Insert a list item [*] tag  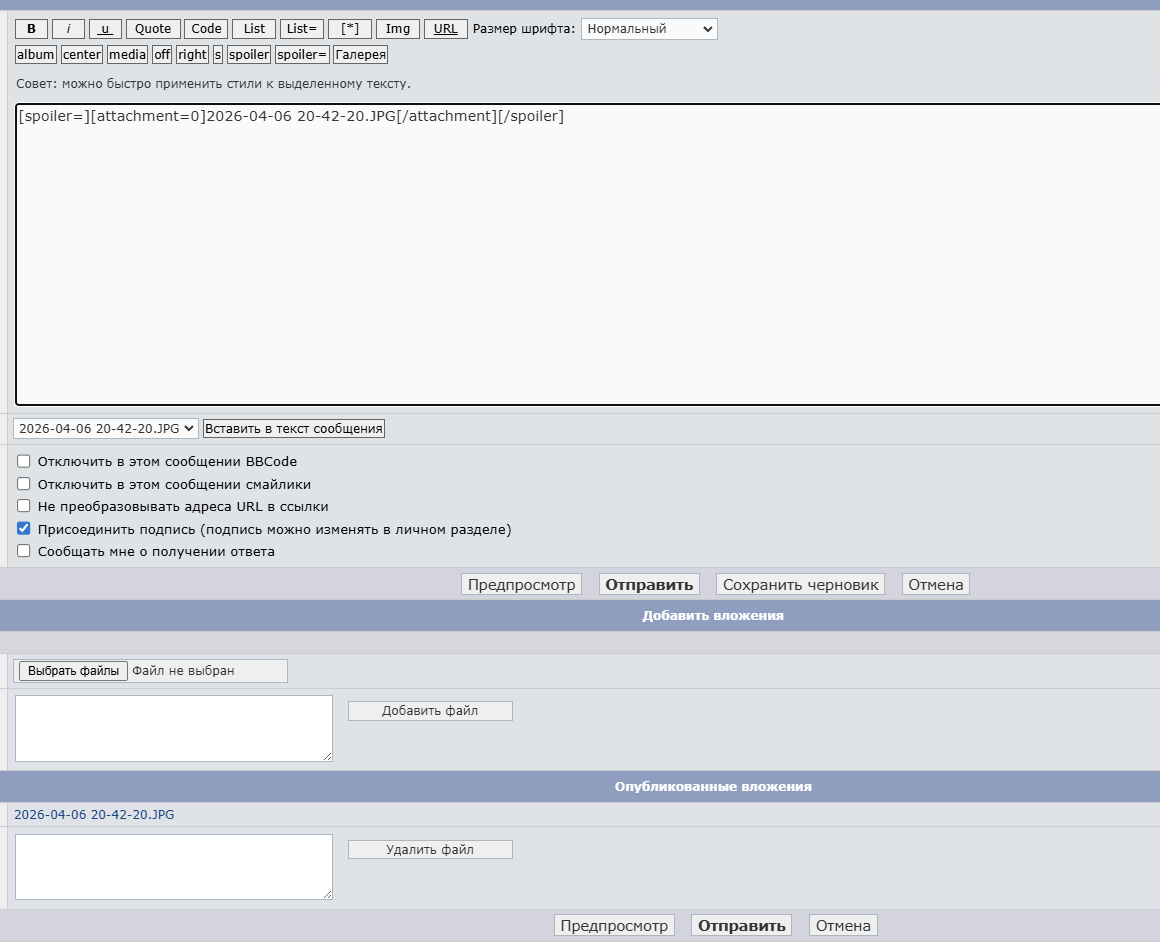click(350, 29)
